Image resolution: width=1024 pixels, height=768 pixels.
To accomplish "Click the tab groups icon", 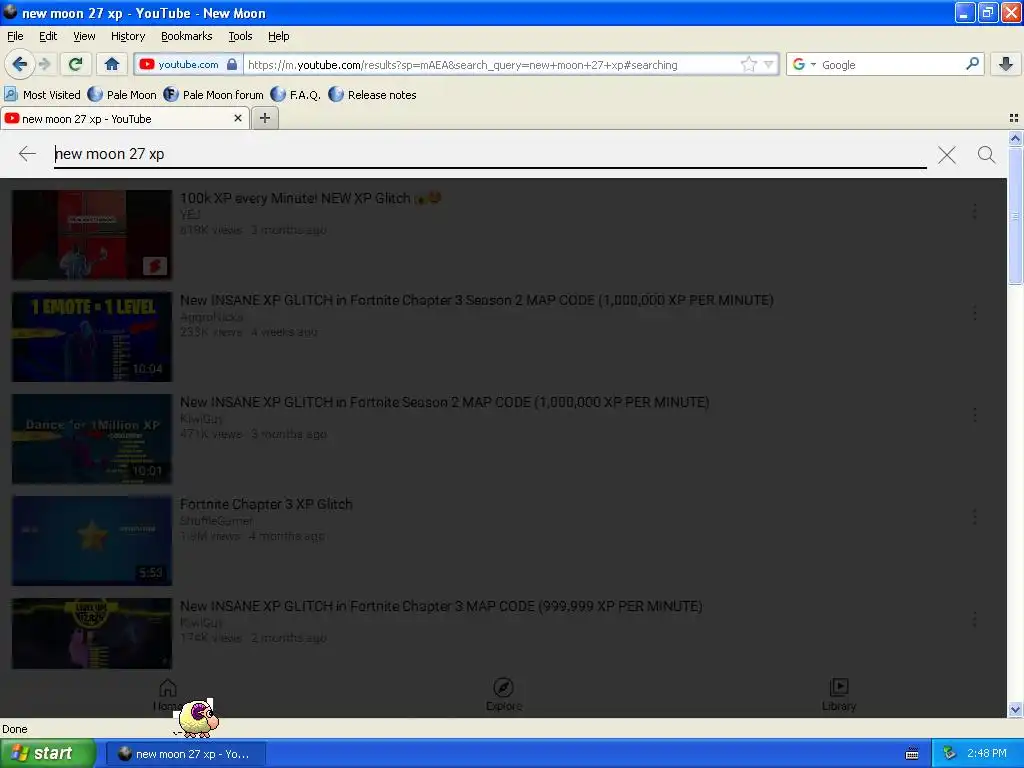I will tap(1014, 118).
